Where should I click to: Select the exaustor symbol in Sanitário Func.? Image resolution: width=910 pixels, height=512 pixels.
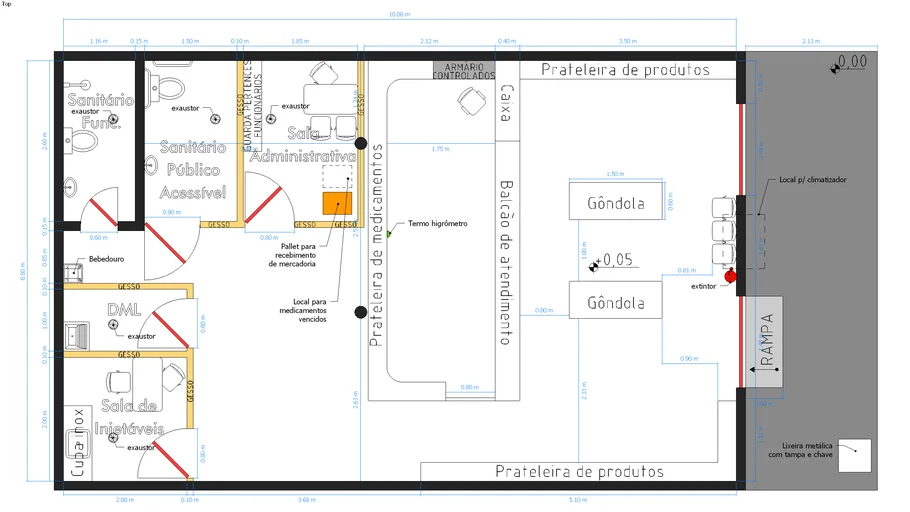pyautogui.click(x=113, y=119)
